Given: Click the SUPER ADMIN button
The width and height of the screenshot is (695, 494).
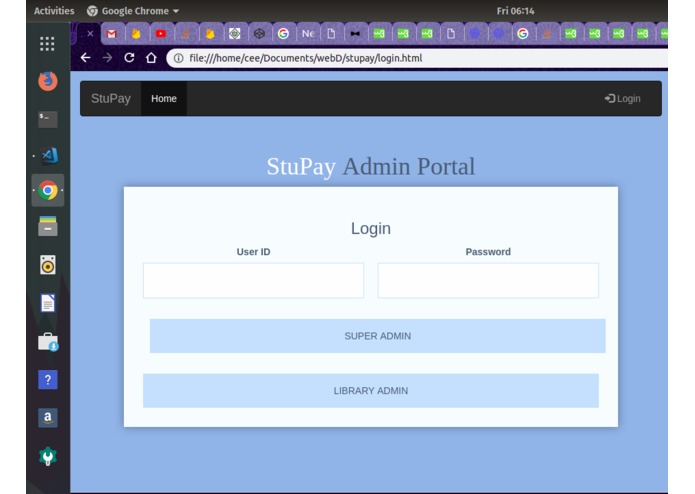Looking at the screenshot, I should 378,336.
